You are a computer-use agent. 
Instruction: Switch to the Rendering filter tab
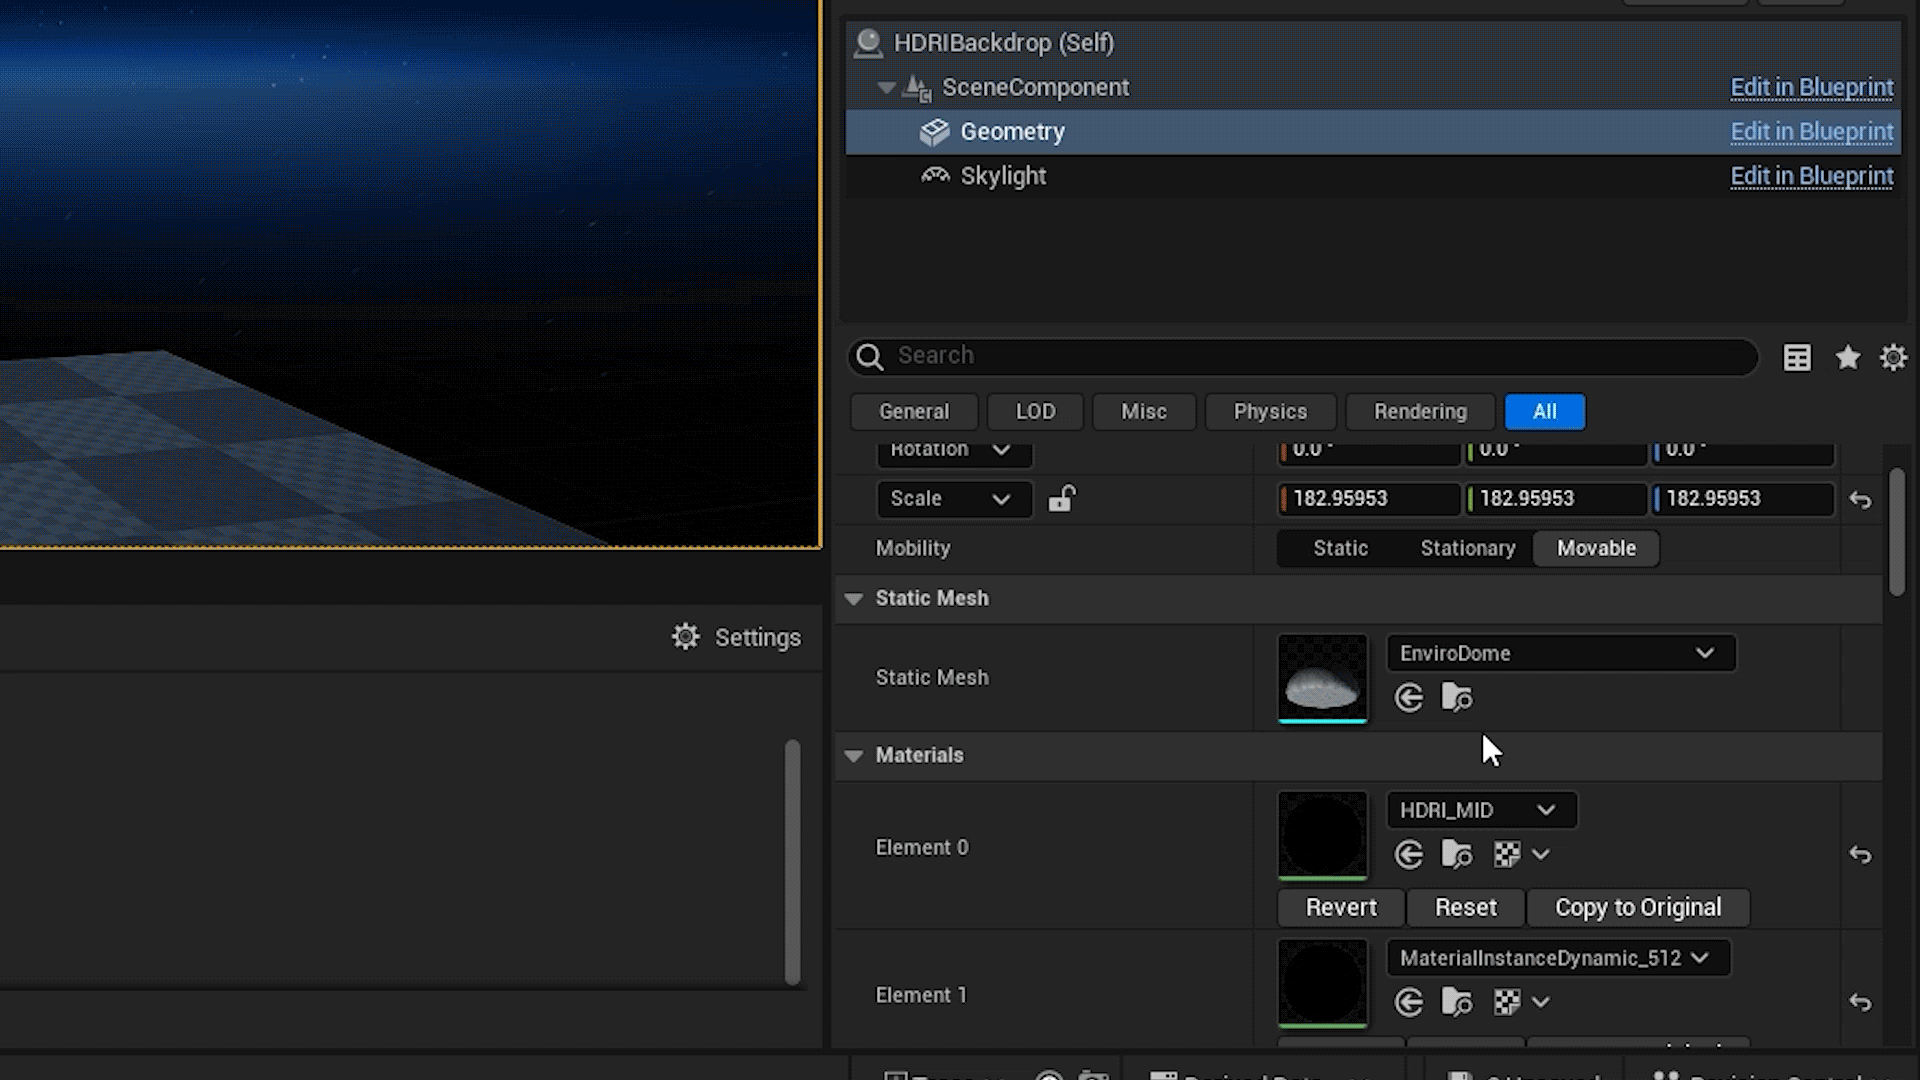1420,412
